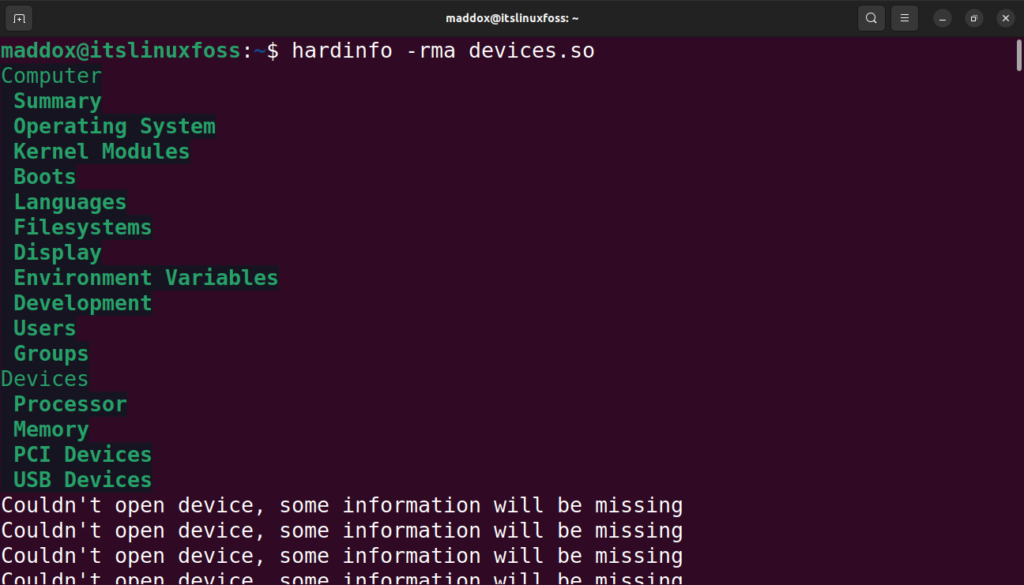Select the Filesystems entry
1024x585 pixels.
pos(82,227)
